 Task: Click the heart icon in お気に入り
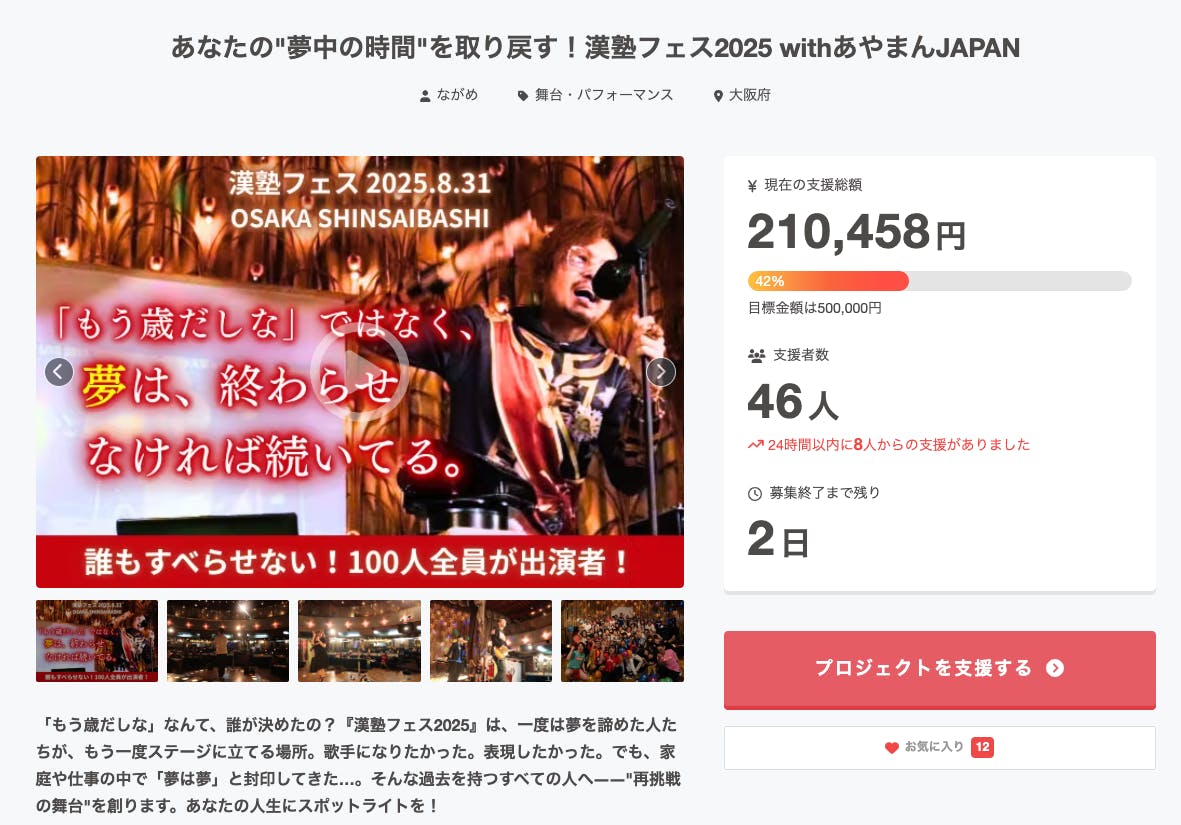[892, 747]
